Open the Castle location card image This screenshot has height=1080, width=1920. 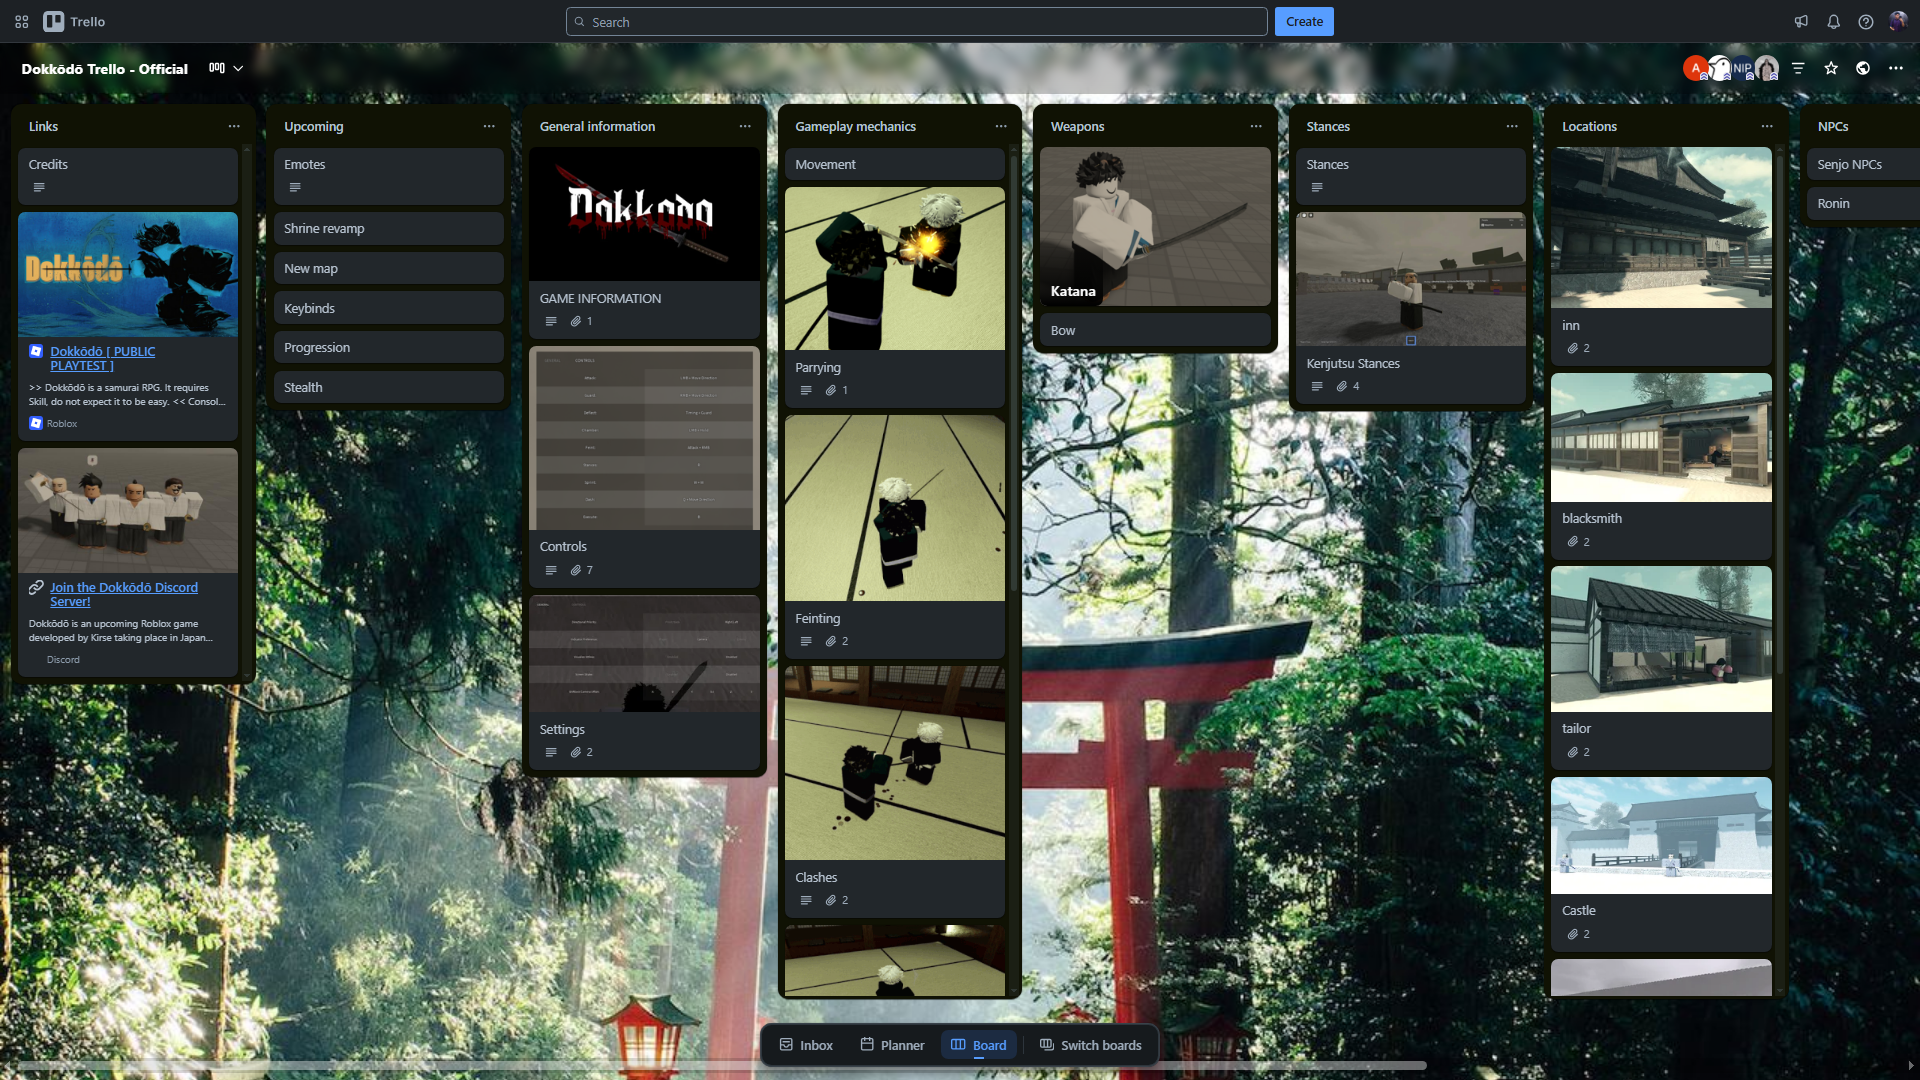tap(1661, 836)
